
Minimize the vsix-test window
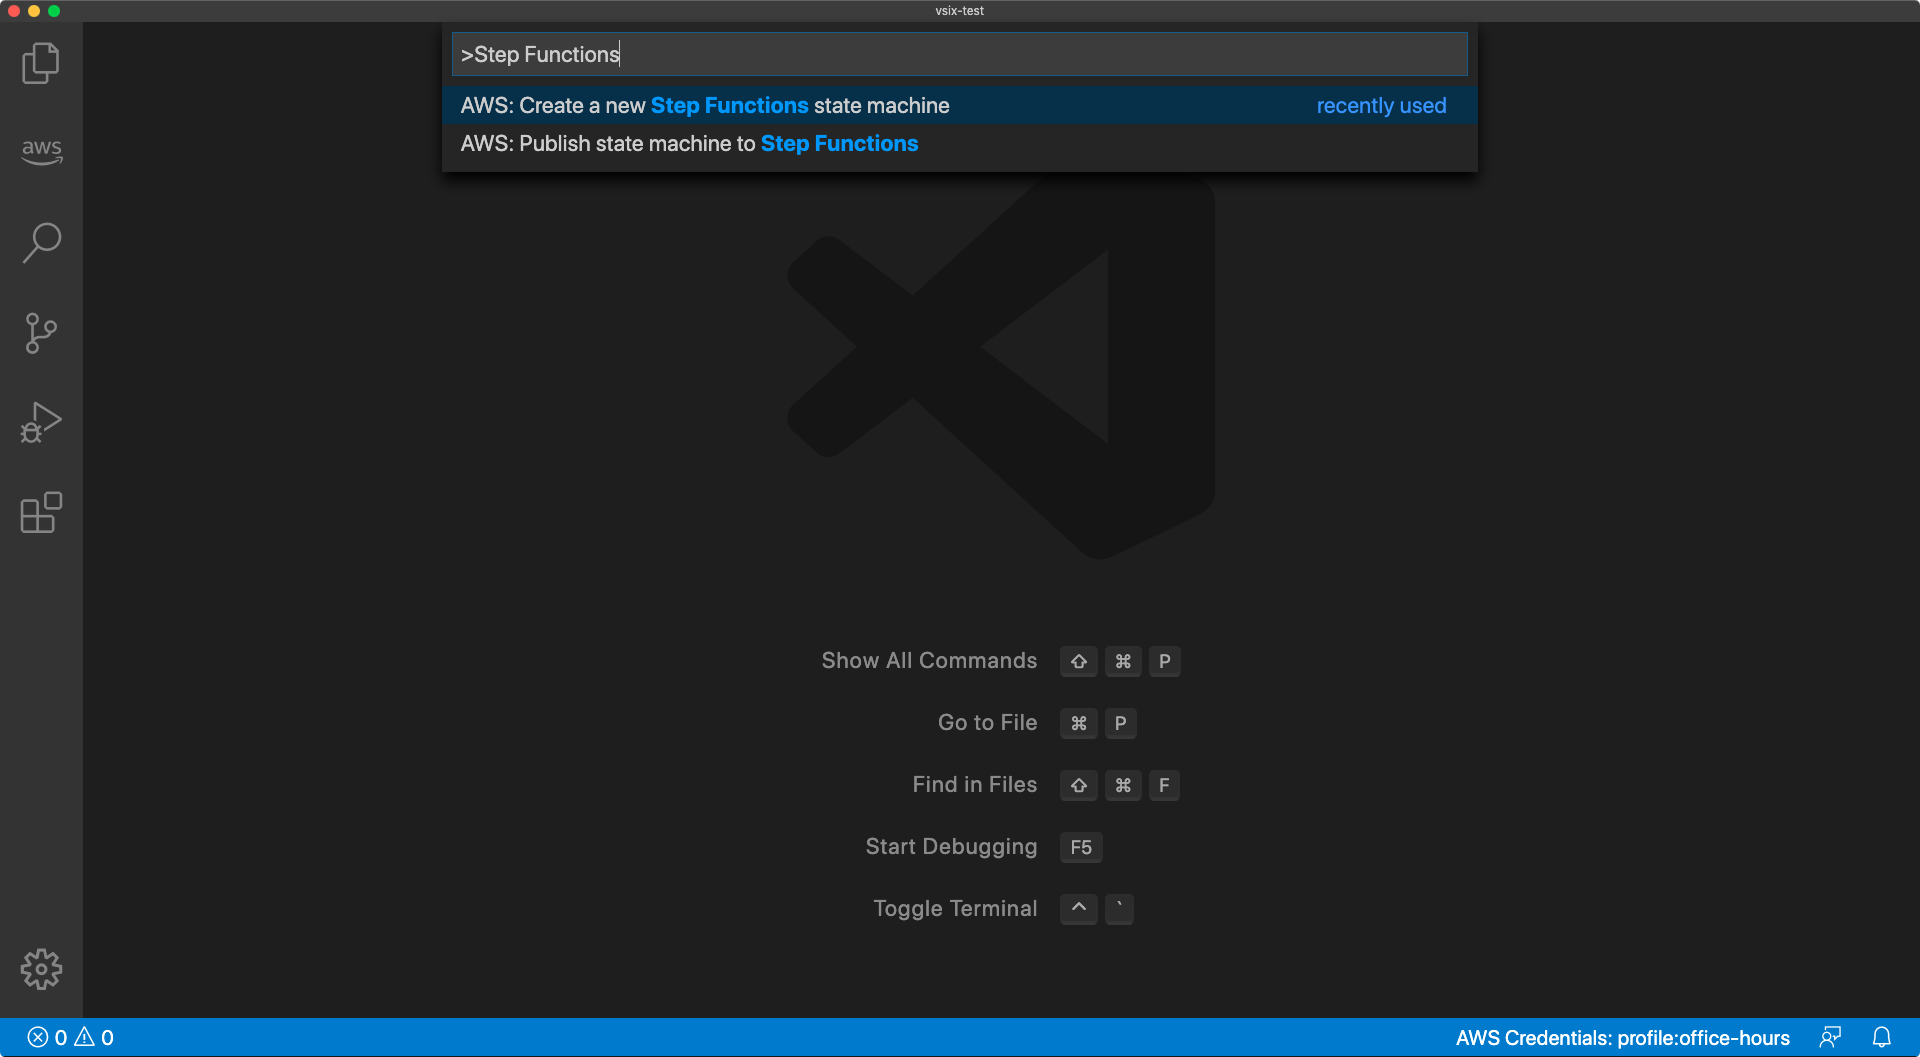coord(34,11)
